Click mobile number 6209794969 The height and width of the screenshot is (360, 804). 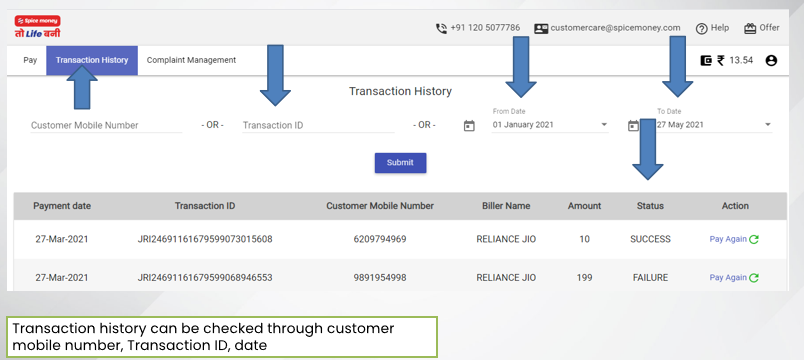pyautogui.click(x=380, y=239)
